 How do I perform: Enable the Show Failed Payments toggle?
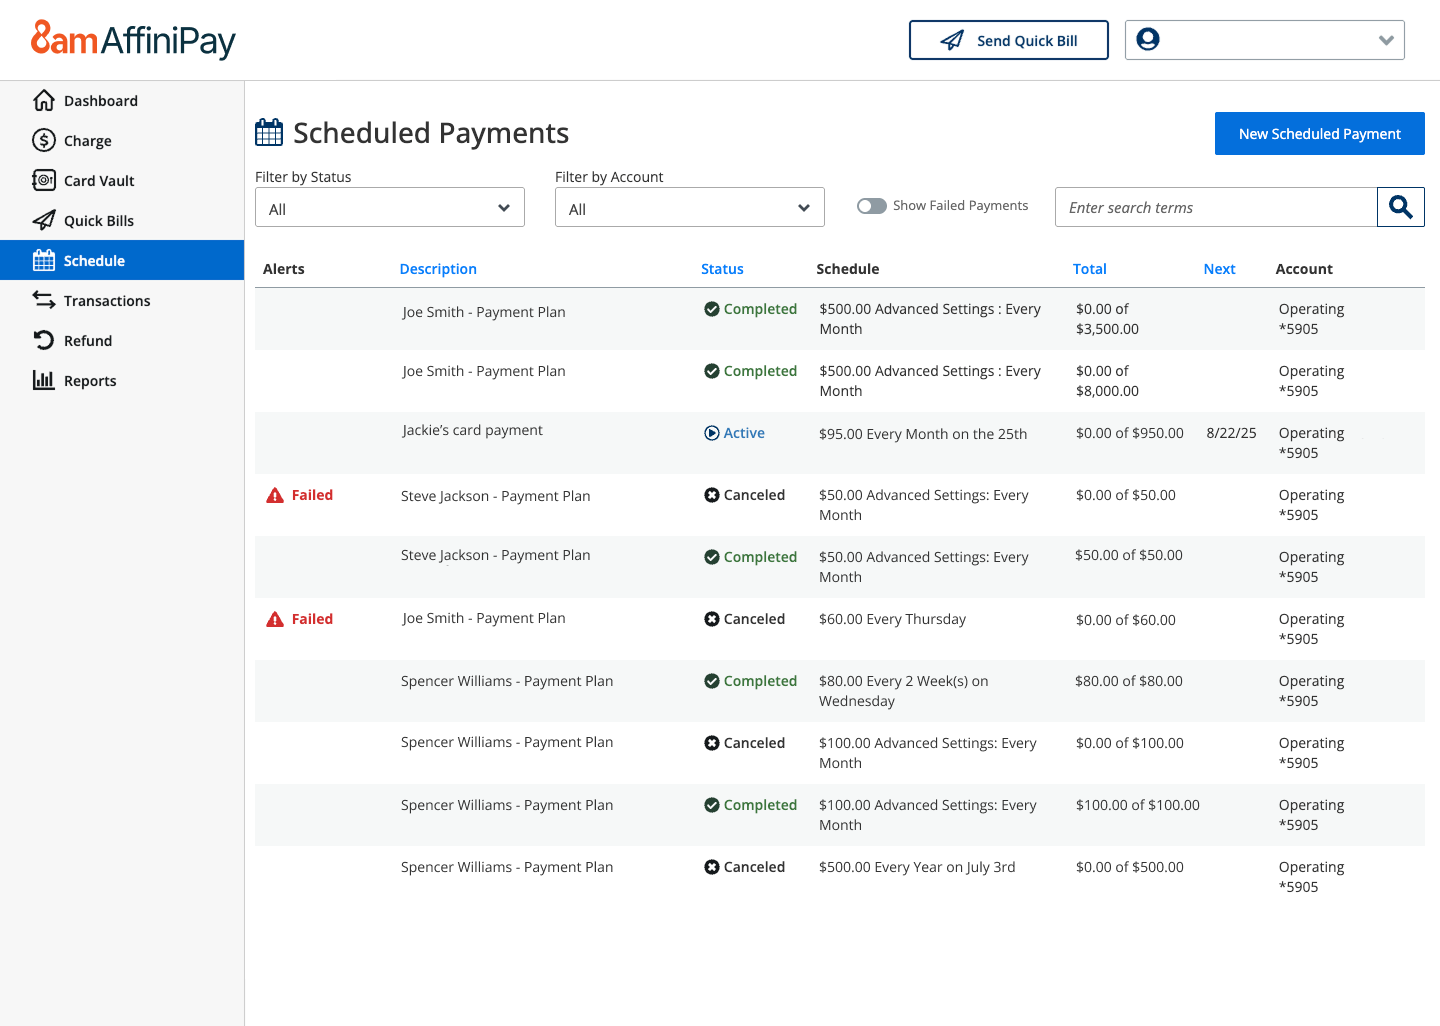coord(871,206)
